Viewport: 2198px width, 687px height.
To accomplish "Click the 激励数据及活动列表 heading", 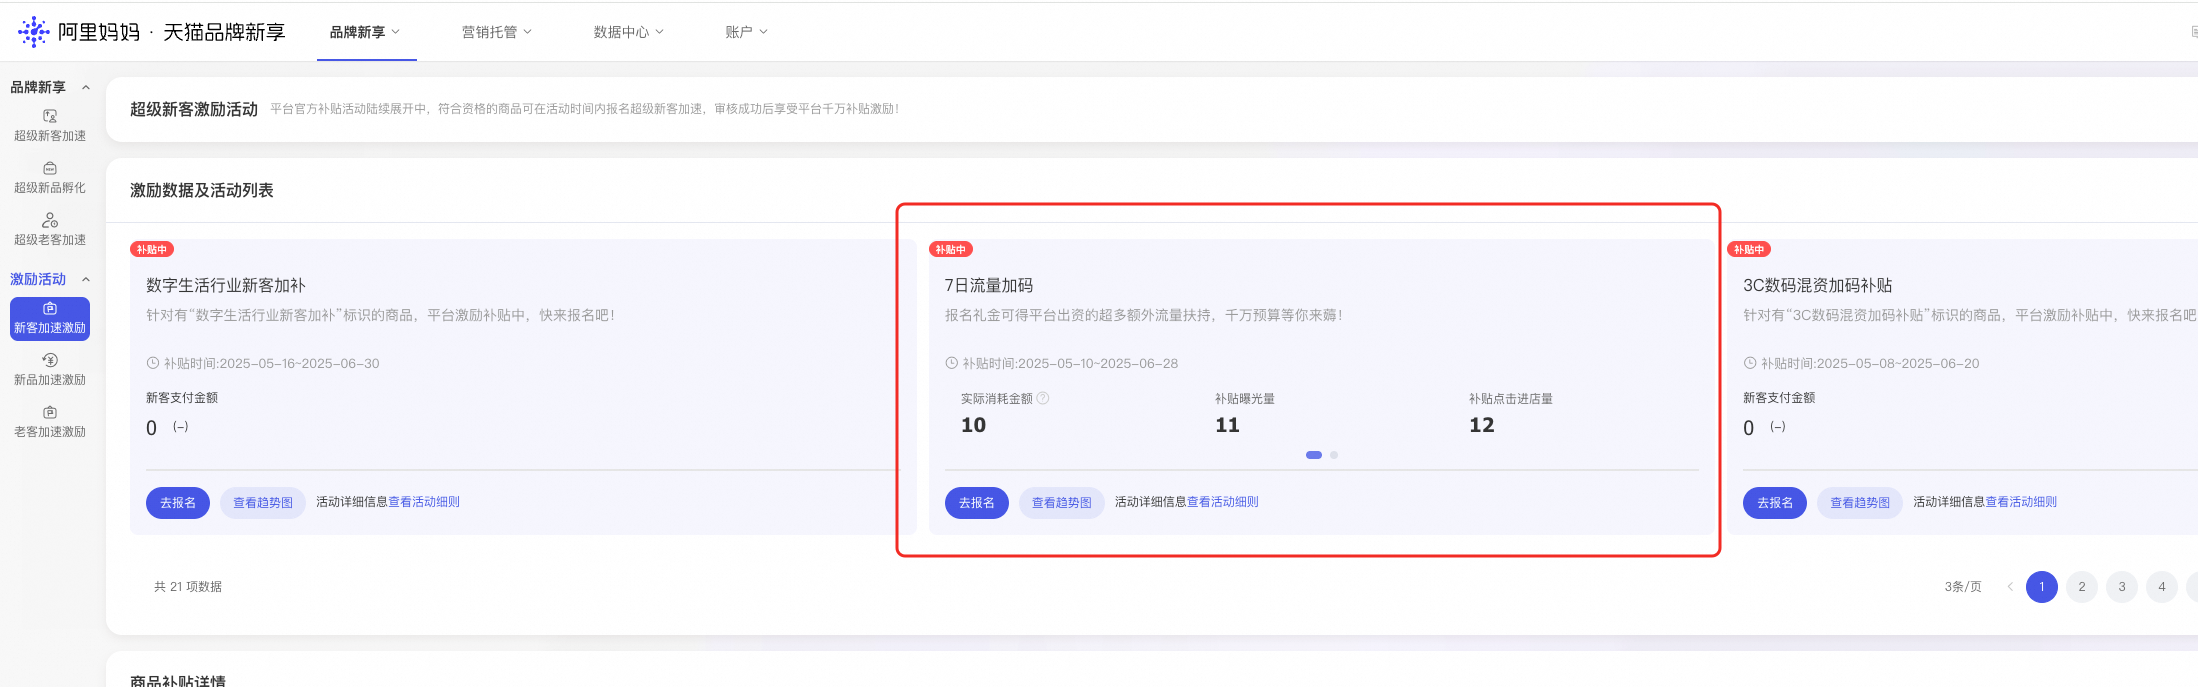I will pyautogui.click(x=202, y=190).
